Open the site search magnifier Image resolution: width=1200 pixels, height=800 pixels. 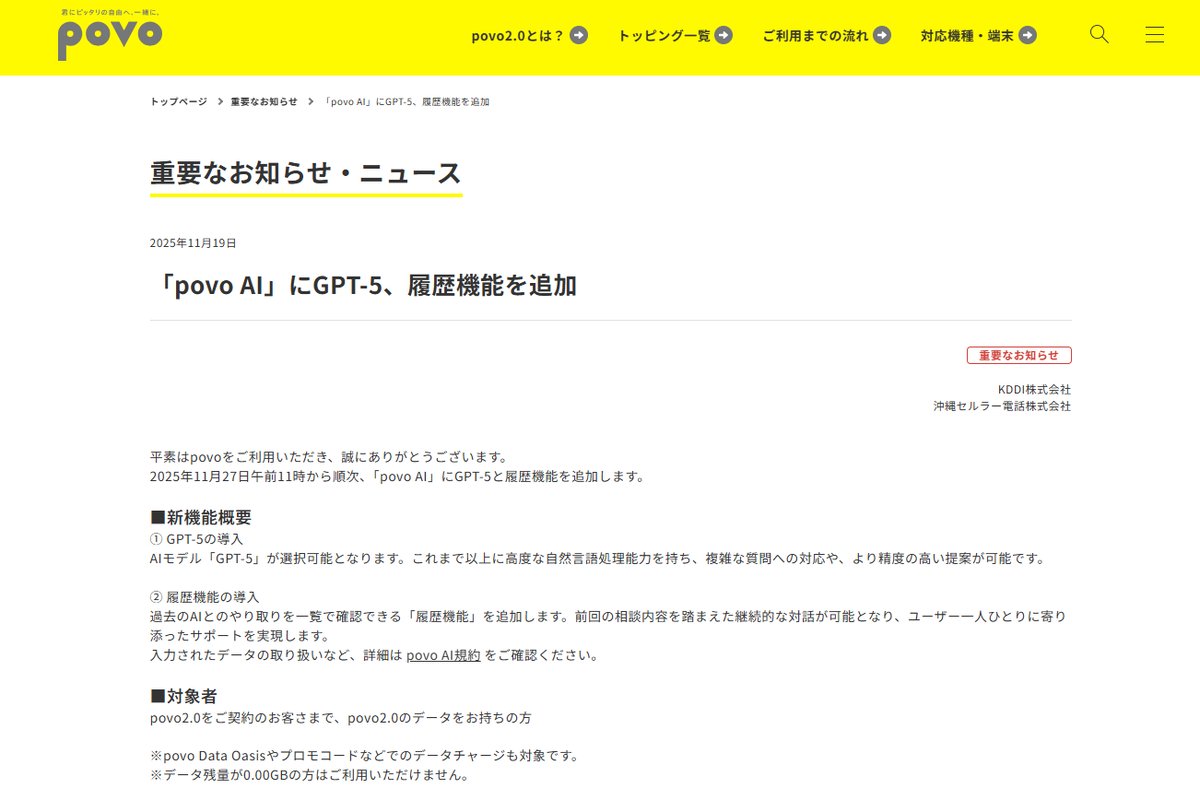point(1098,34)
